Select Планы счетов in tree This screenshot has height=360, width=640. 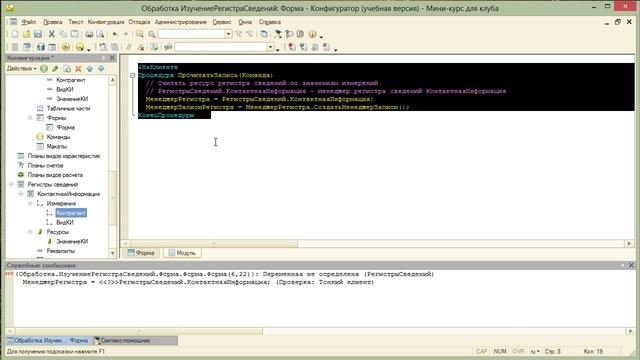pos(45,165)
